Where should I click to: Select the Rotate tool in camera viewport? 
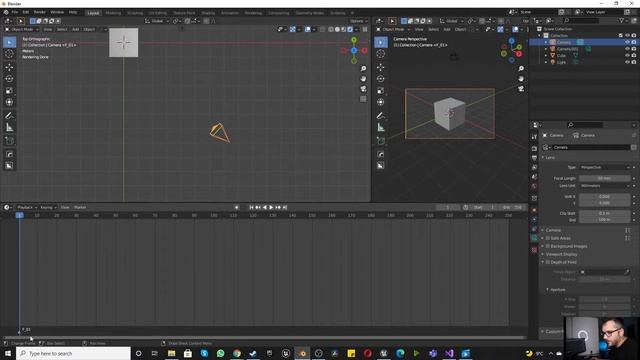381,79
